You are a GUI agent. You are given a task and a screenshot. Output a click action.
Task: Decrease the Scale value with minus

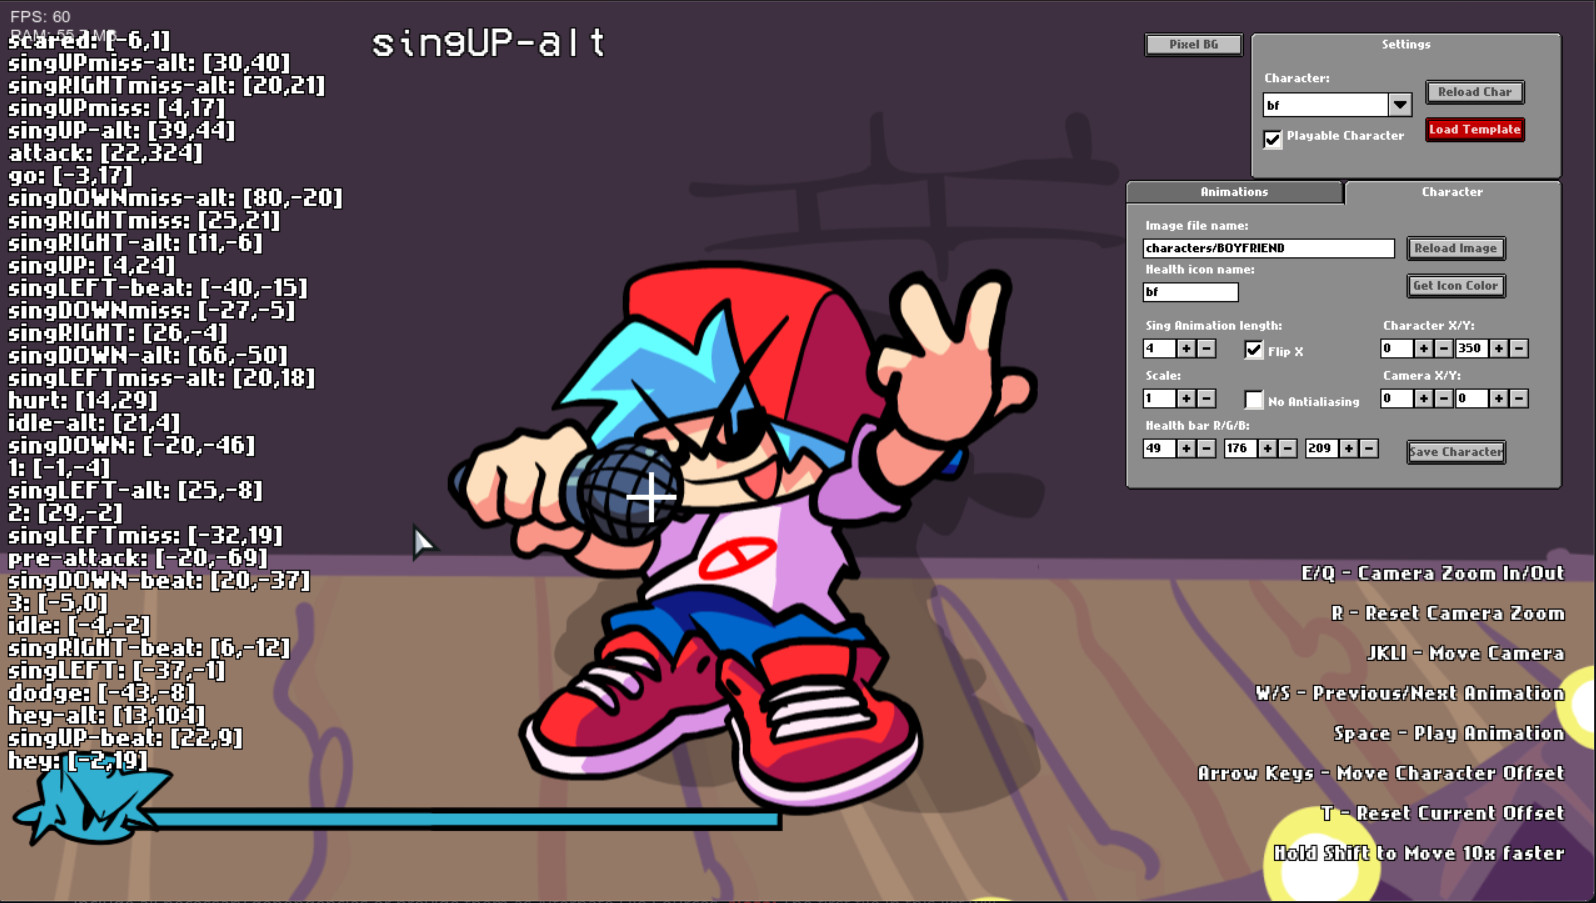(1207, 399)
